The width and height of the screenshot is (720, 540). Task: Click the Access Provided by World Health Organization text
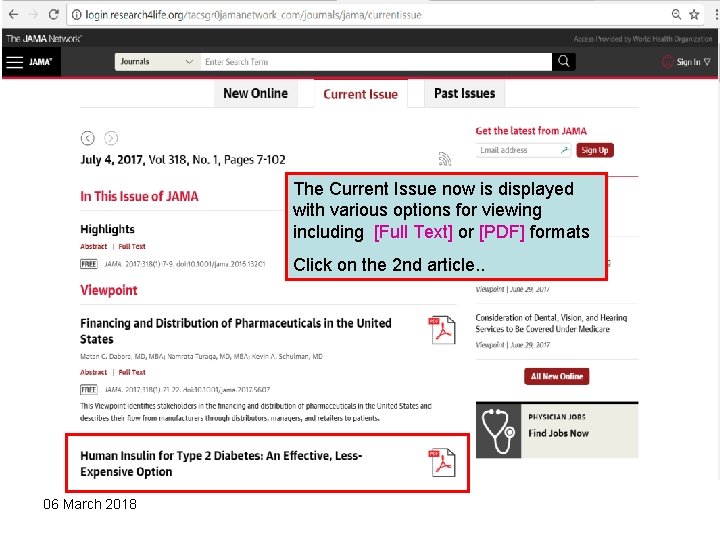(642, 39)
